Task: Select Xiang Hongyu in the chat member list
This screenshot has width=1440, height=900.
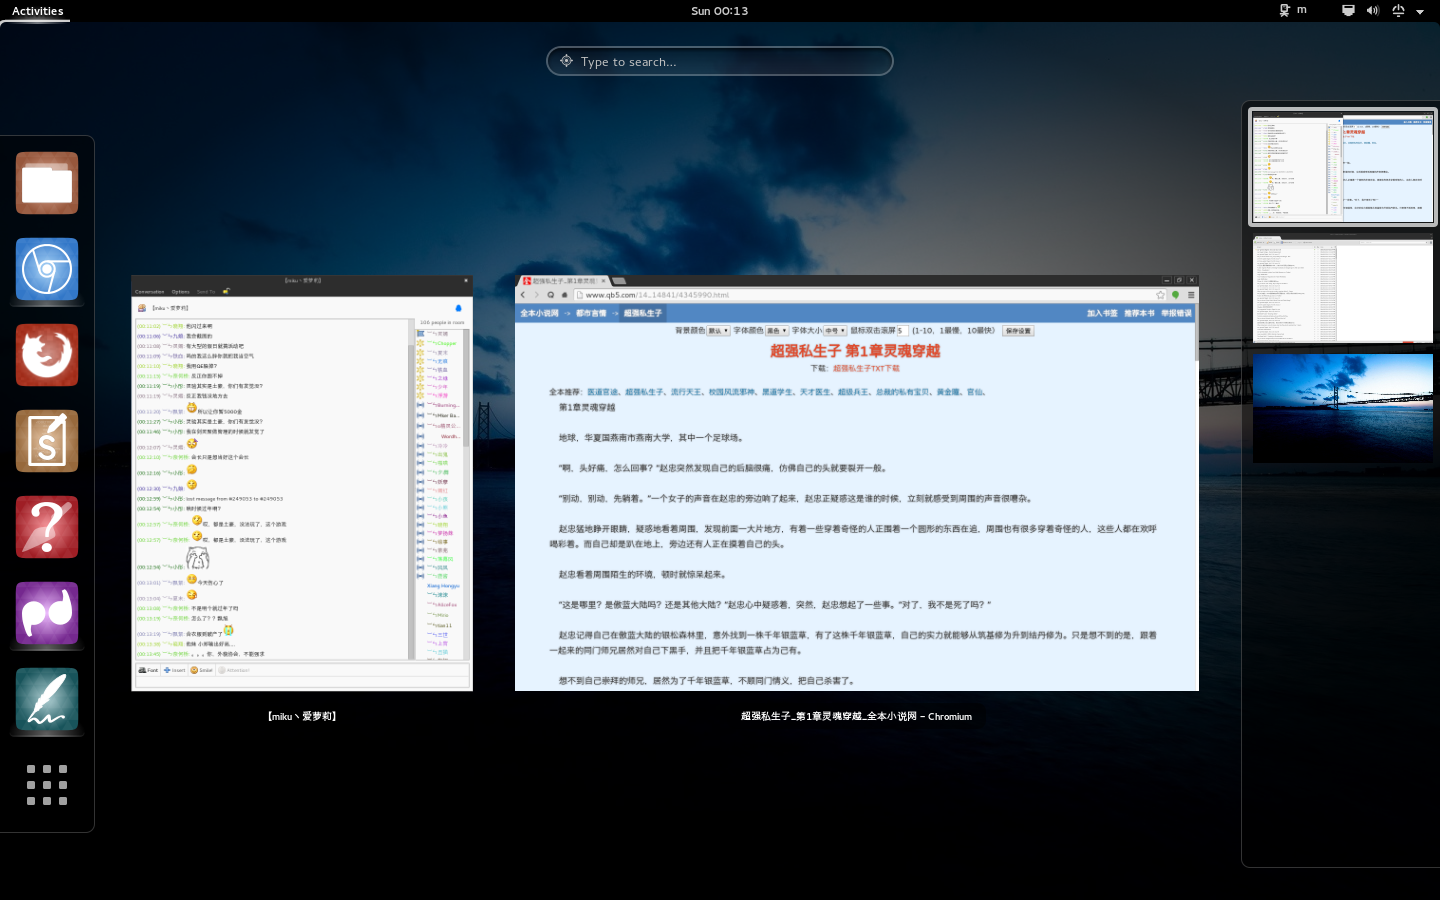Action: pos(443,586)
